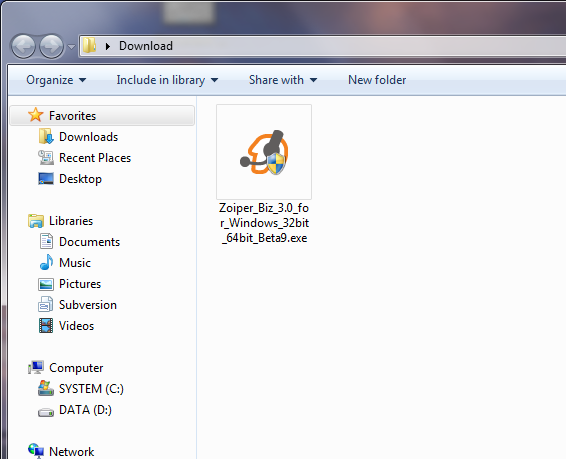Open Recent Places in the sidebar
This screenshot has height=459, width=566.
click(x=95, y=158)
